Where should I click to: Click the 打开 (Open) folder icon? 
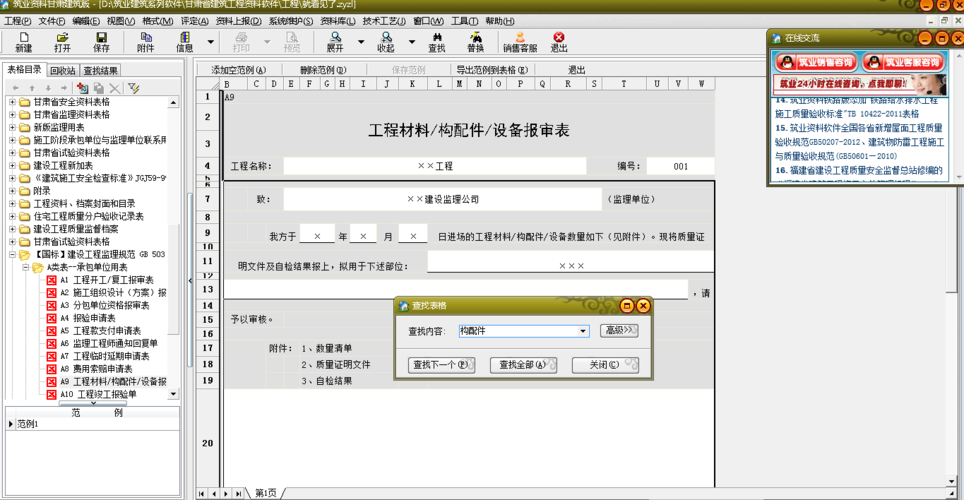[x=62, y=42]
